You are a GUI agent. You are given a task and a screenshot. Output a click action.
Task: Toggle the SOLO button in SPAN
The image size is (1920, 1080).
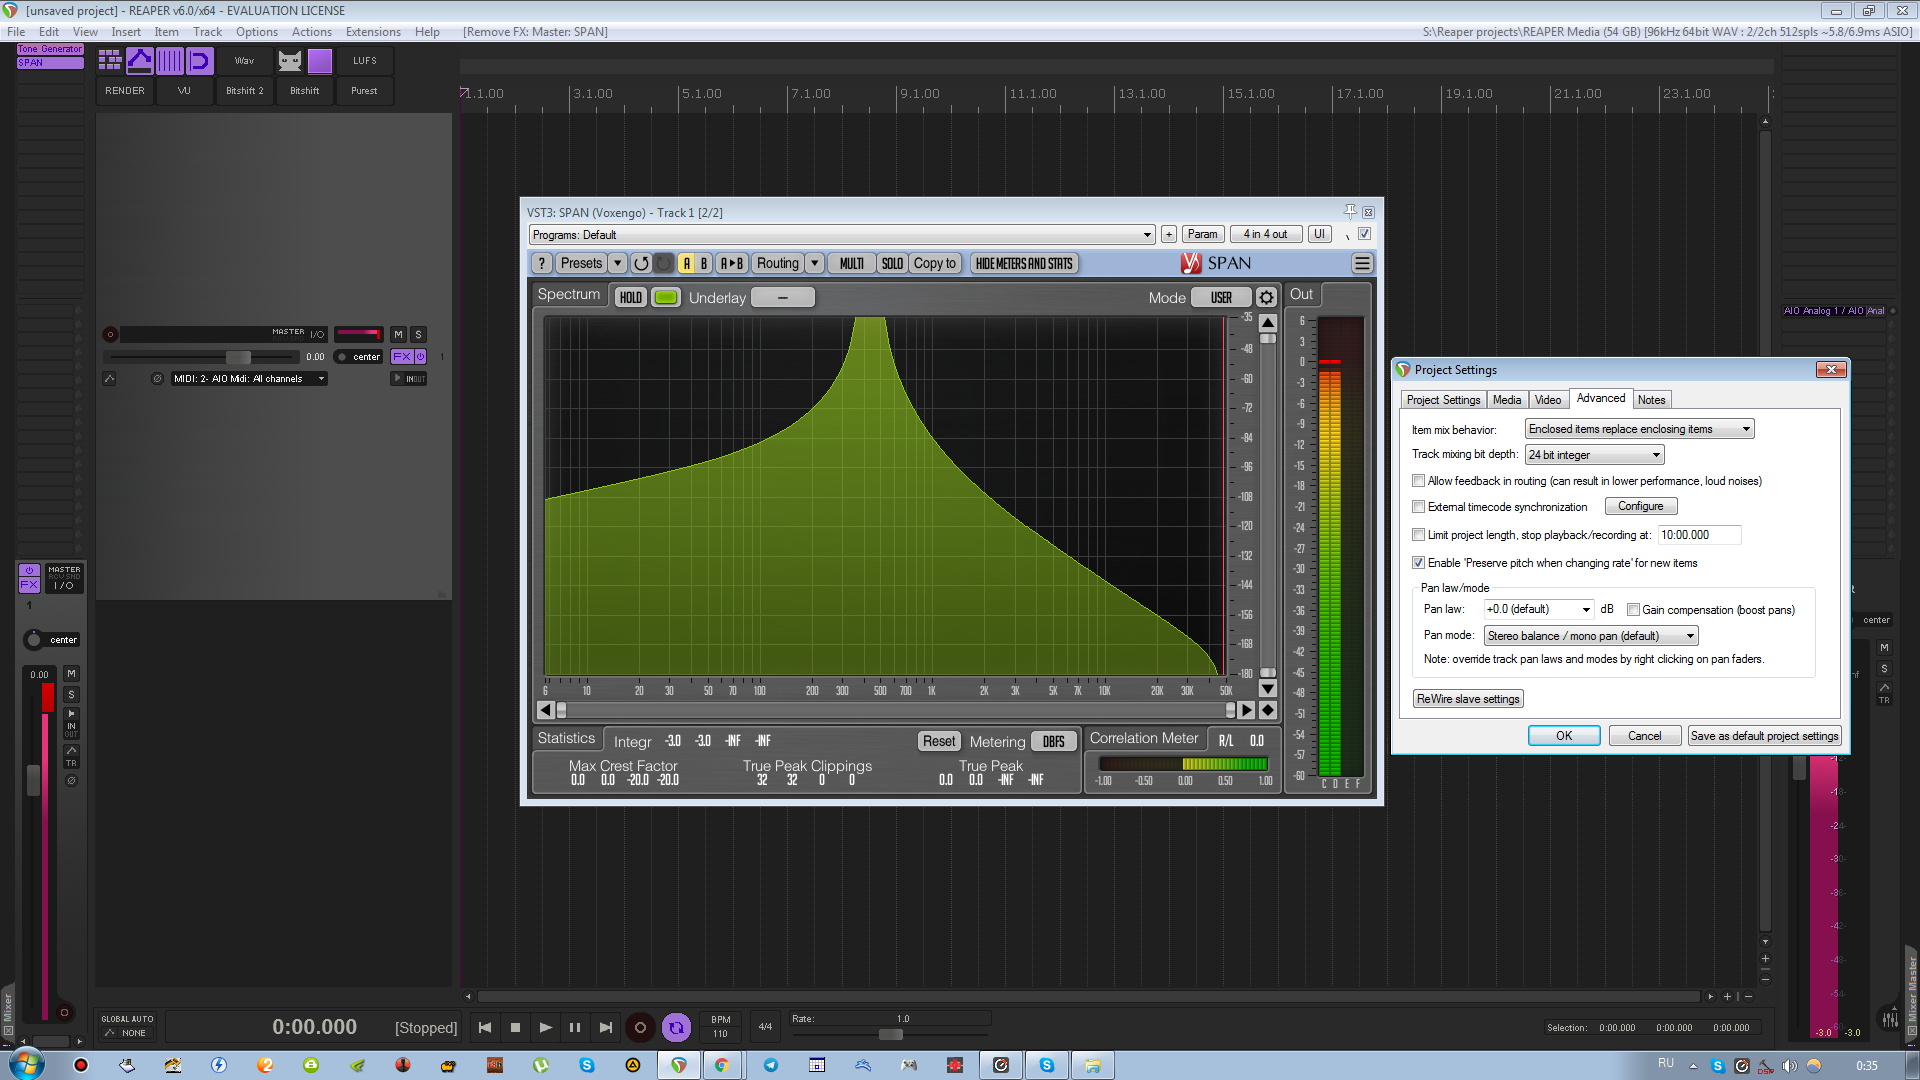pyautogui.click(x=892, y=263)
